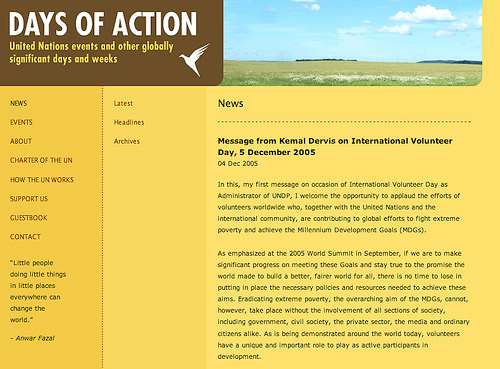This screenshot has height=369, width=500.
Task: Open the Headlines submenu link
Action: click(129, 122)
